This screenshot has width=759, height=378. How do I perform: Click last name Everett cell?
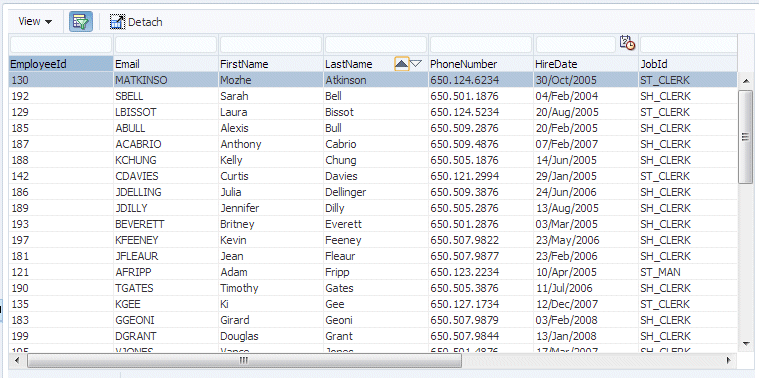(376, 224)
